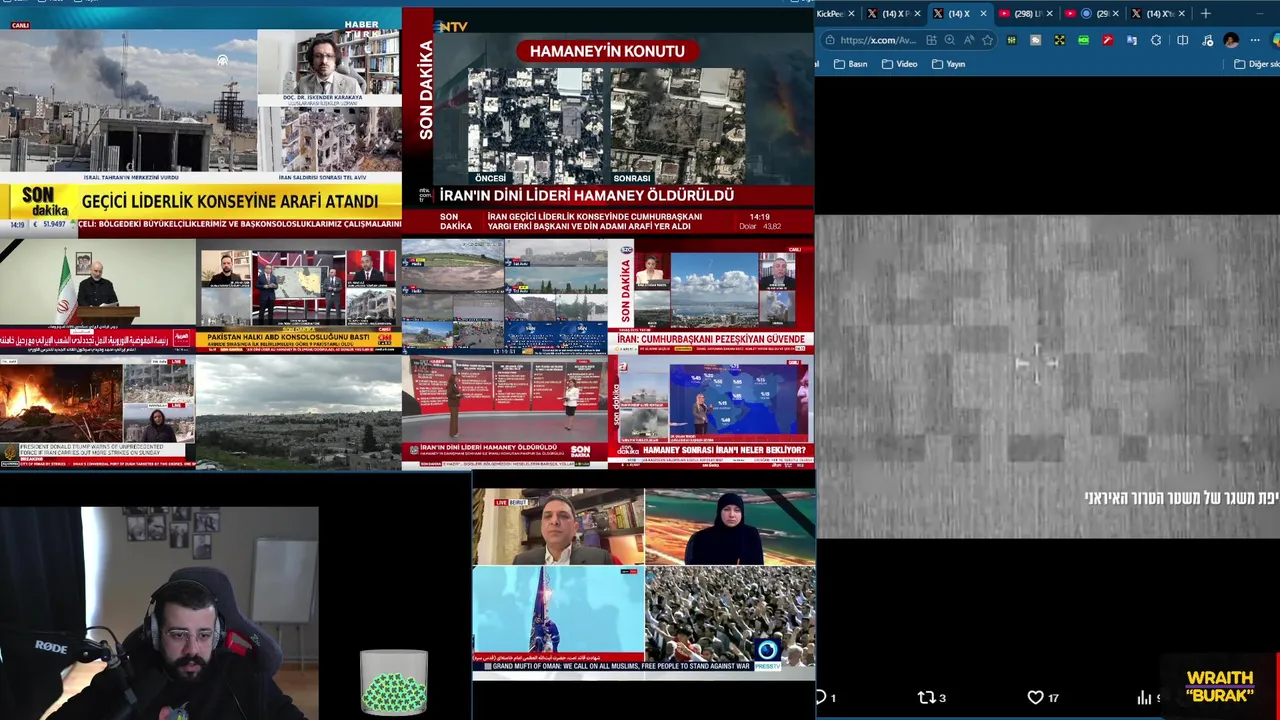
Task: Toggle split screen view icon
Action: (1182, 40)
